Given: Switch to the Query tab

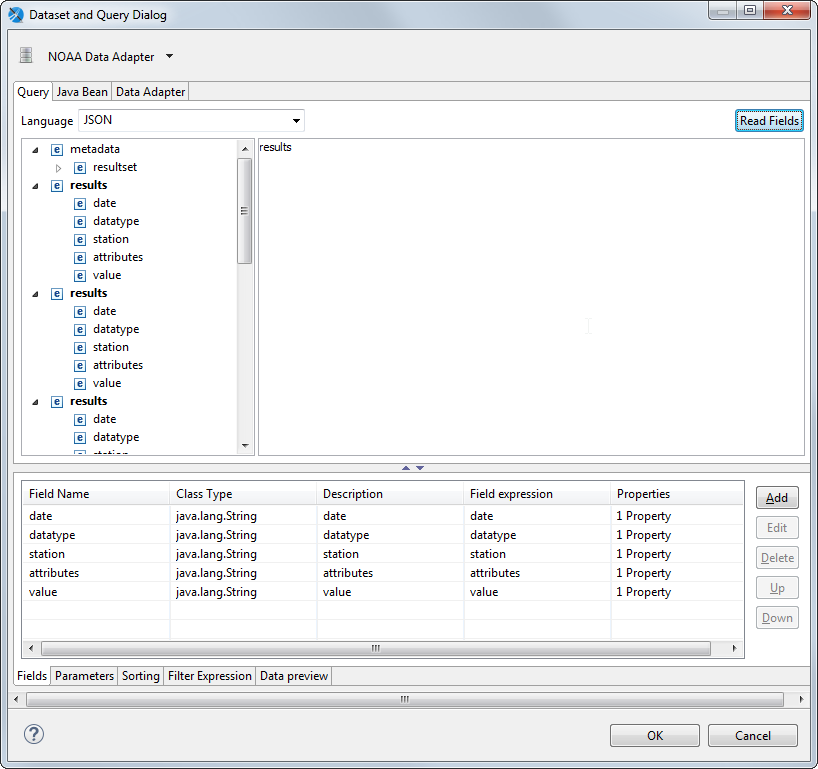Looking at the screenshot, I should click(33, 92).
